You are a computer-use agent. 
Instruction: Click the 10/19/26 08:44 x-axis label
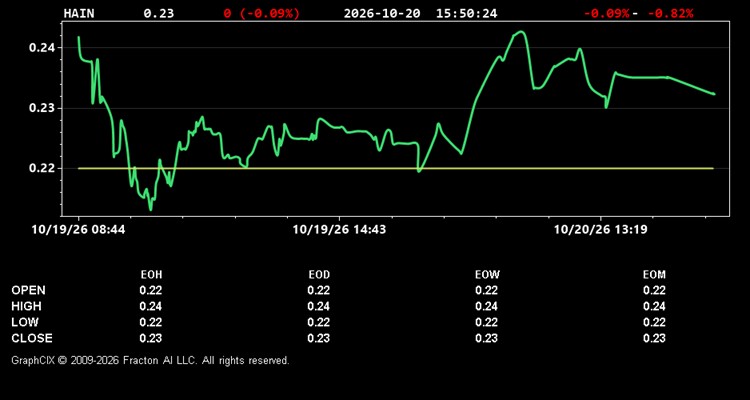(x=78, y=230)
